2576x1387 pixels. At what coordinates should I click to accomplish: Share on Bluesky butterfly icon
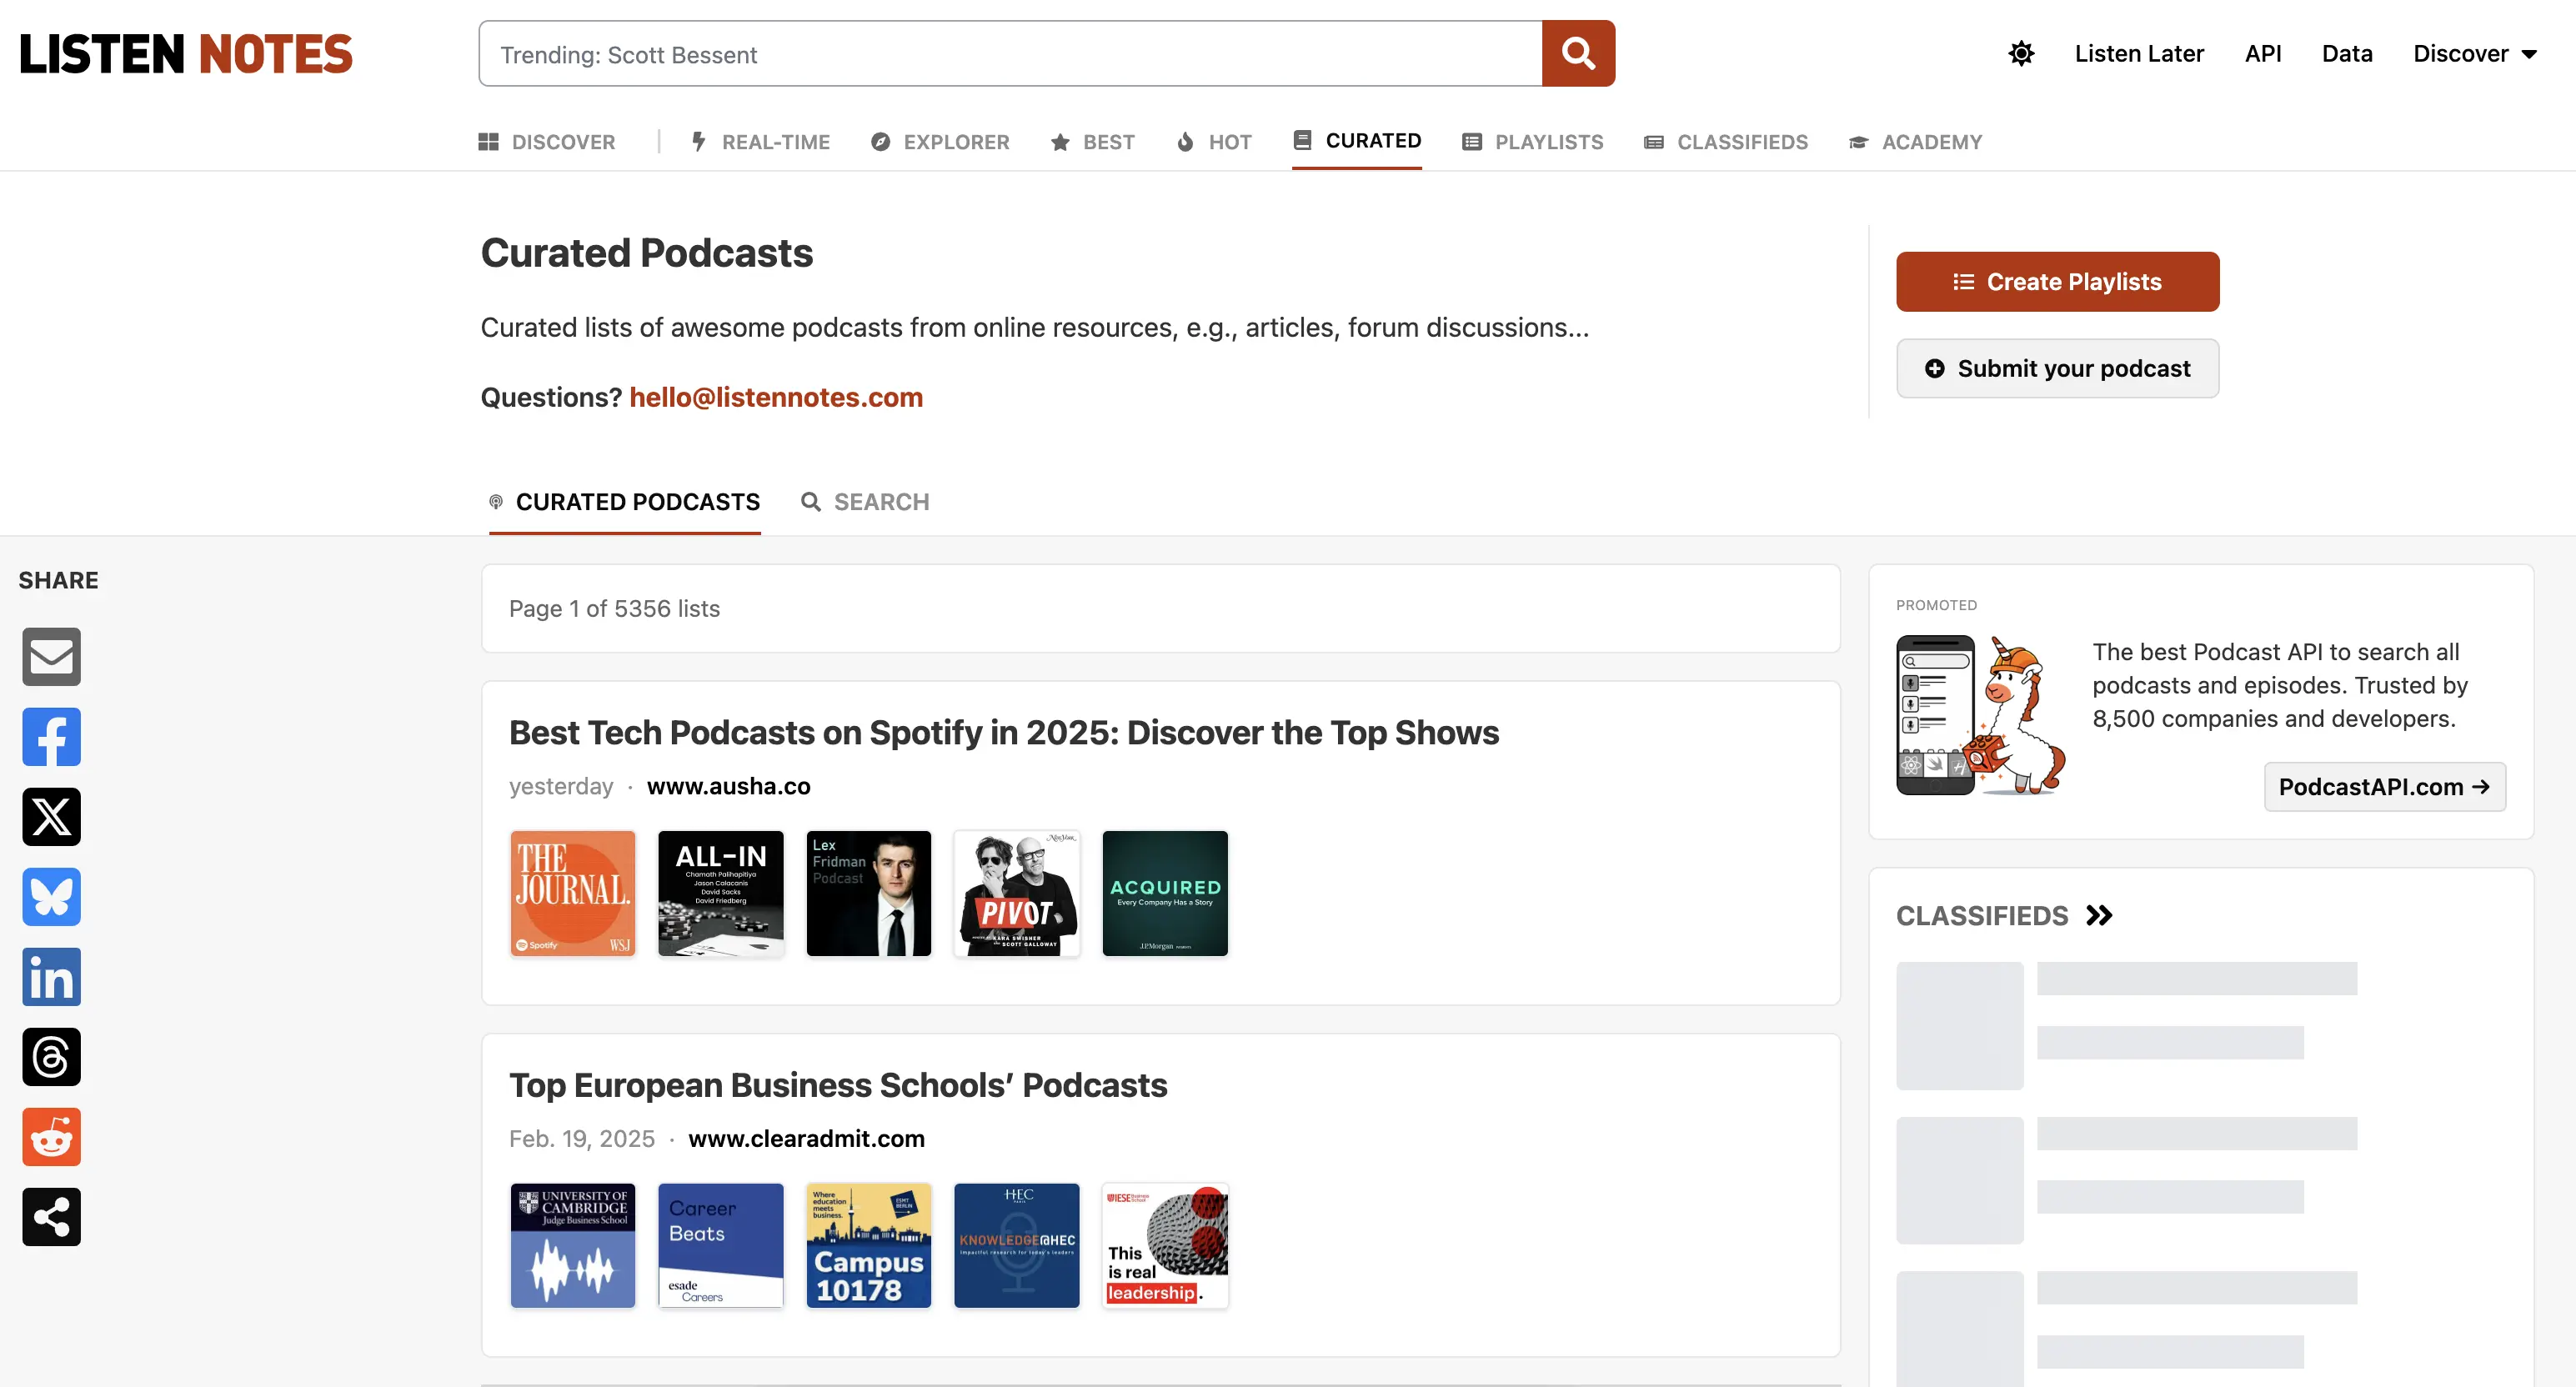tap(51, 897)
